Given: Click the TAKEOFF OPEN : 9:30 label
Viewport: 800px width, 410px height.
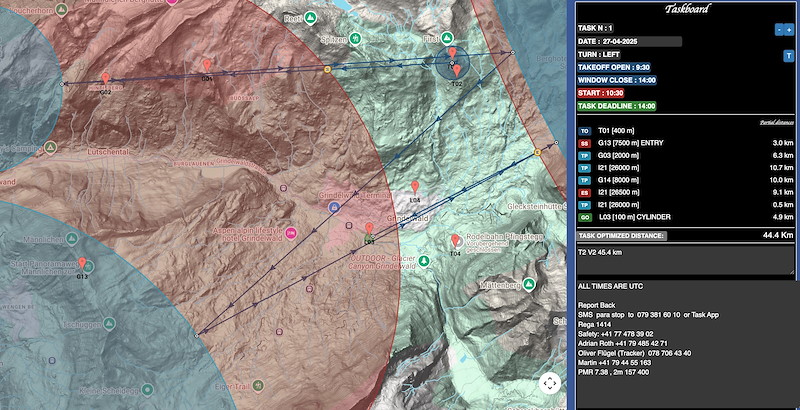Looking at the screenshot, I should (614, 67).
